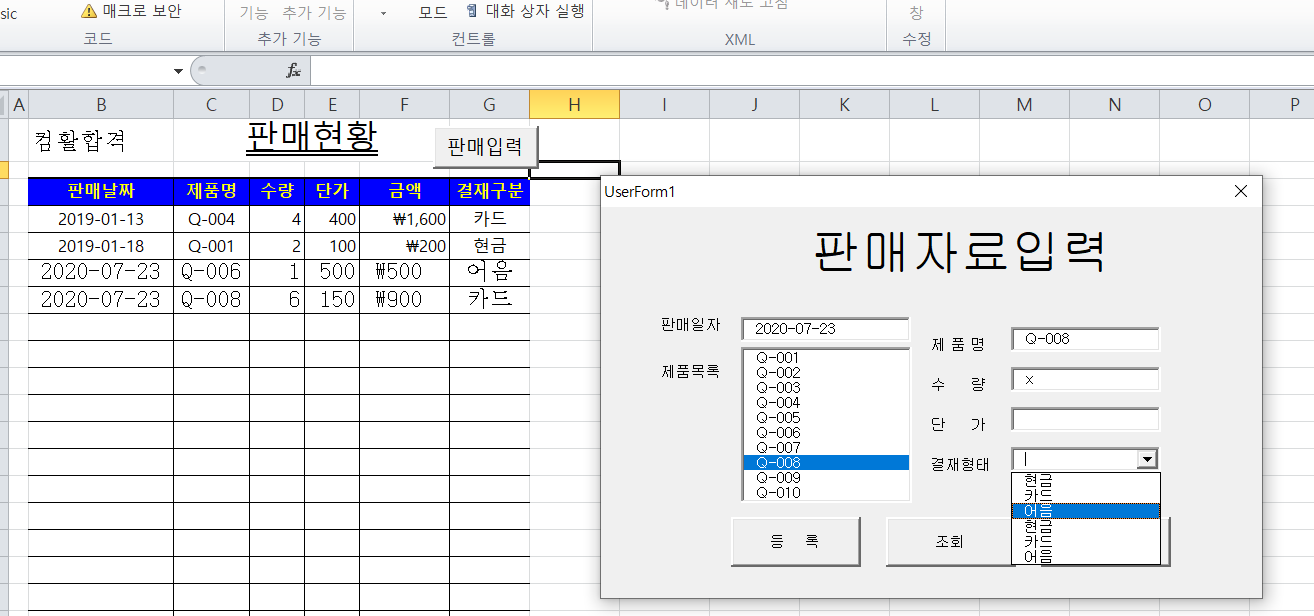This screenshot has width=1314, height=616.
Task: Choose the highlighted 어음 option in dropdown
Action: pyautogui.click(x=1084, y=510)
